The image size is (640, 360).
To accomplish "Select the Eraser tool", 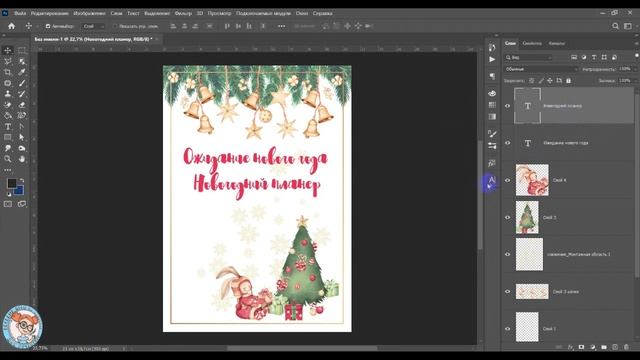I will point(22,105).
